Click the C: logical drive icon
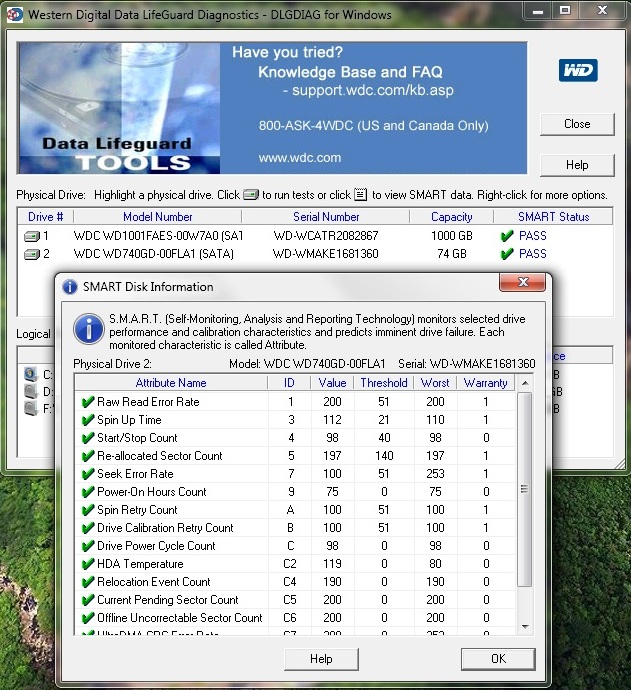The image size is (631, 690). 31,374
